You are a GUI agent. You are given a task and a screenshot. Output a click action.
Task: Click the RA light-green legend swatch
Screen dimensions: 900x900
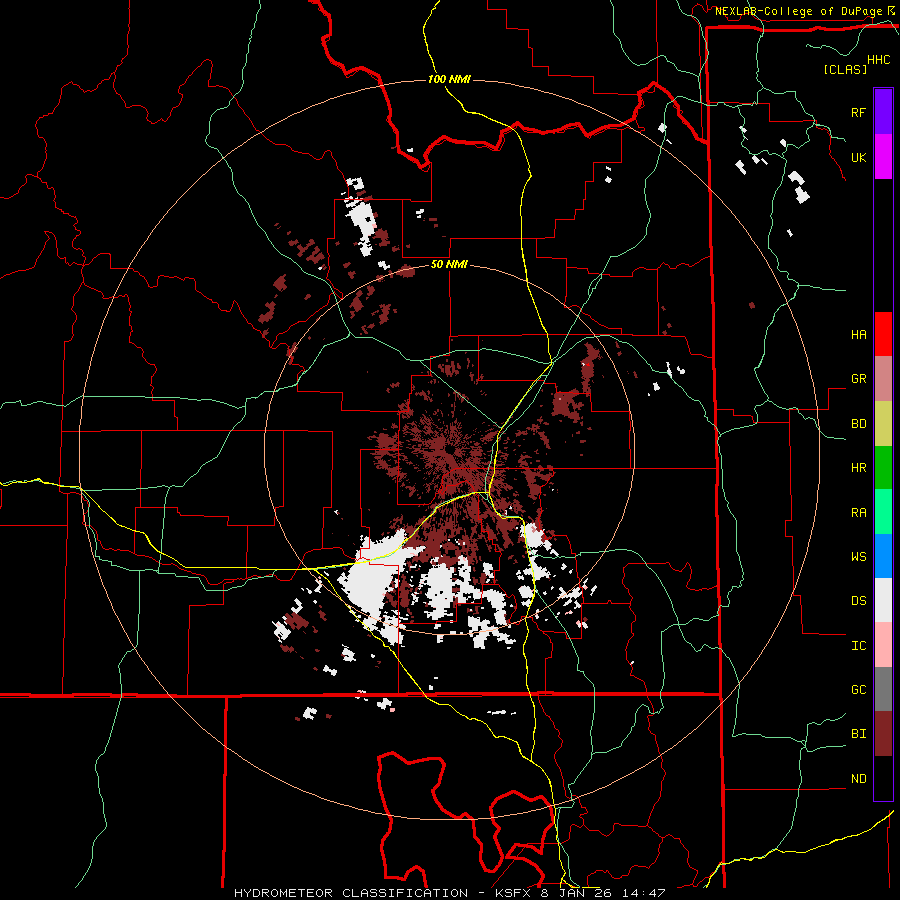(x=883, y=512)
